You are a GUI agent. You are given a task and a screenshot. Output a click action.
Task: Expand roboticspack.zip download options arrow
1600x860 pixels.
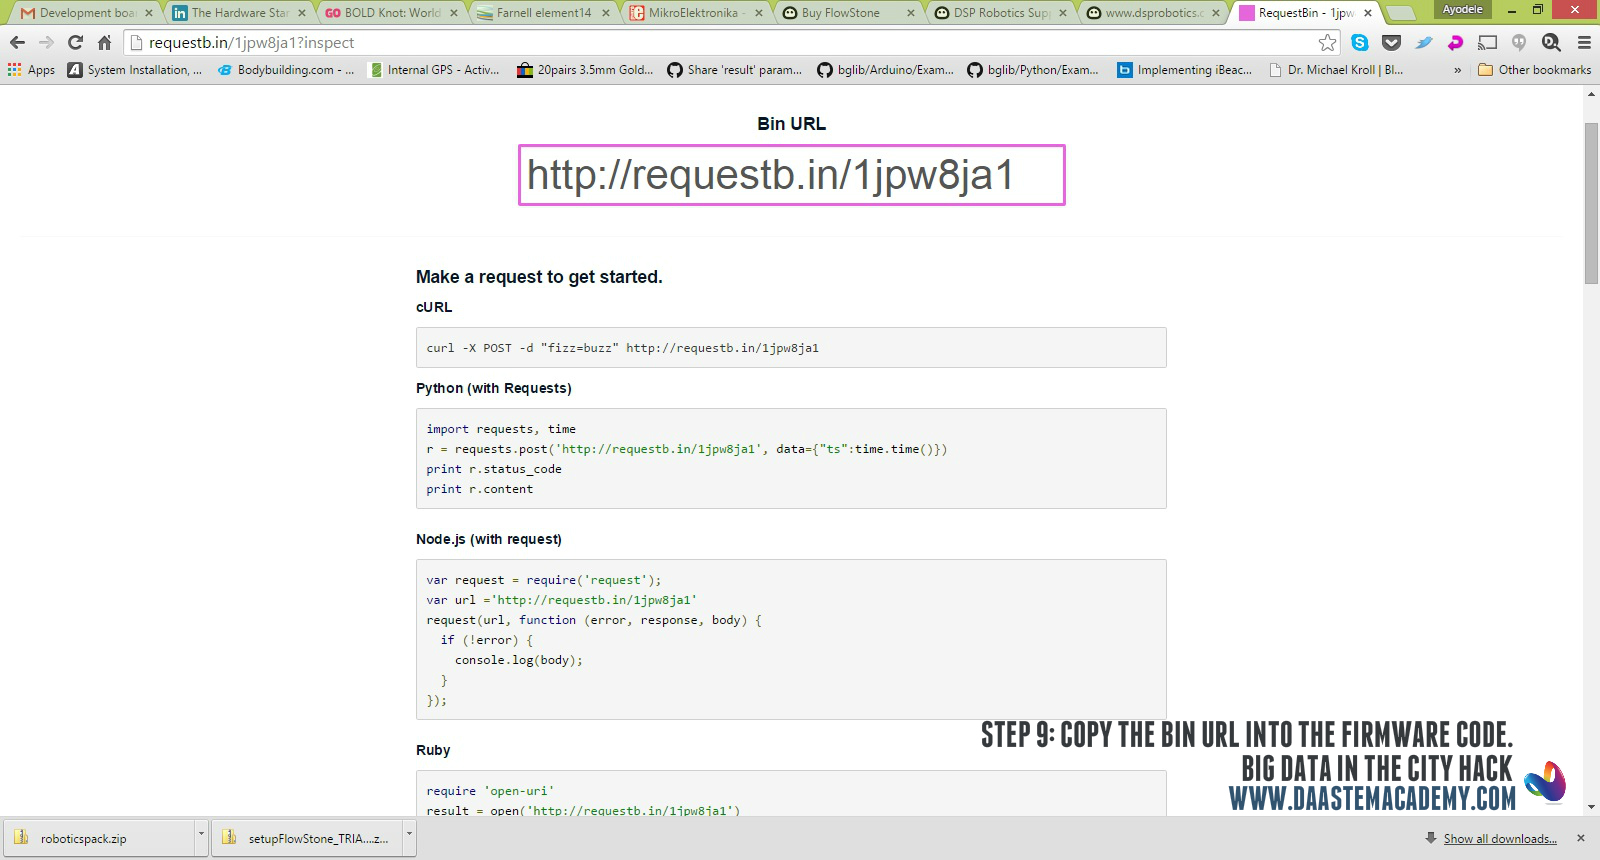(201, 838)
